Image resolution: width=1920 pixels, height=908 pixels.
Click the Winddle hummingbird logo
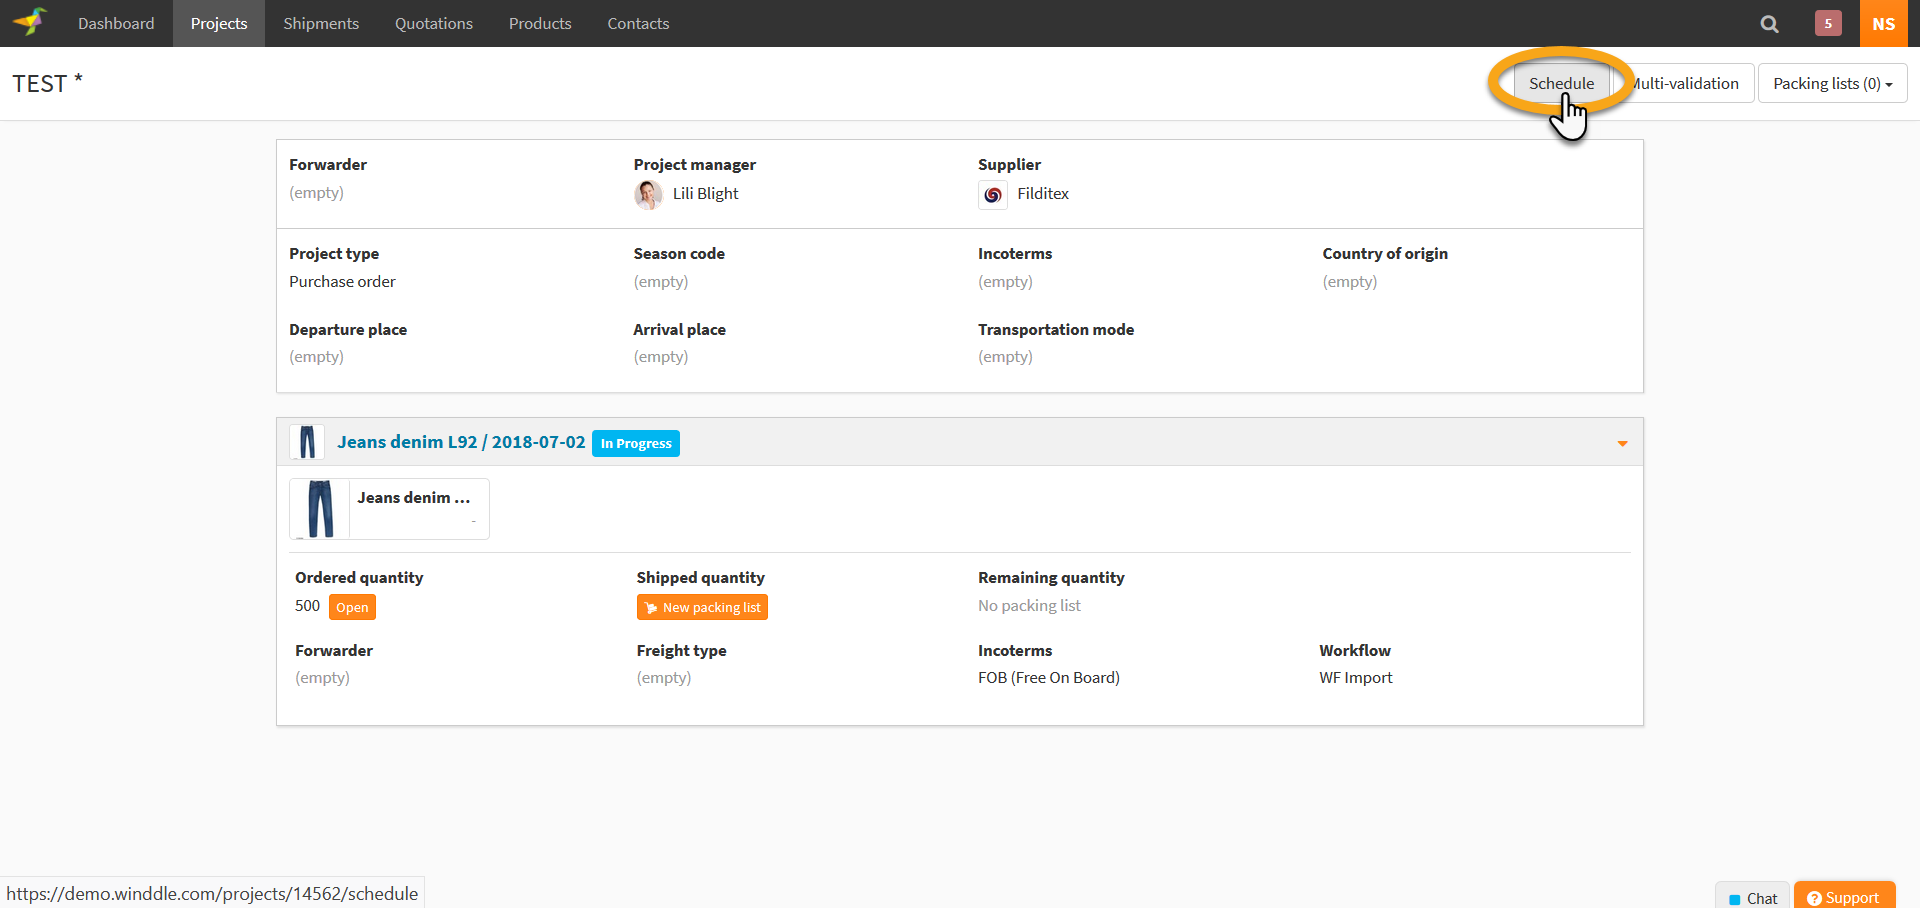click(x=31, y=22)
